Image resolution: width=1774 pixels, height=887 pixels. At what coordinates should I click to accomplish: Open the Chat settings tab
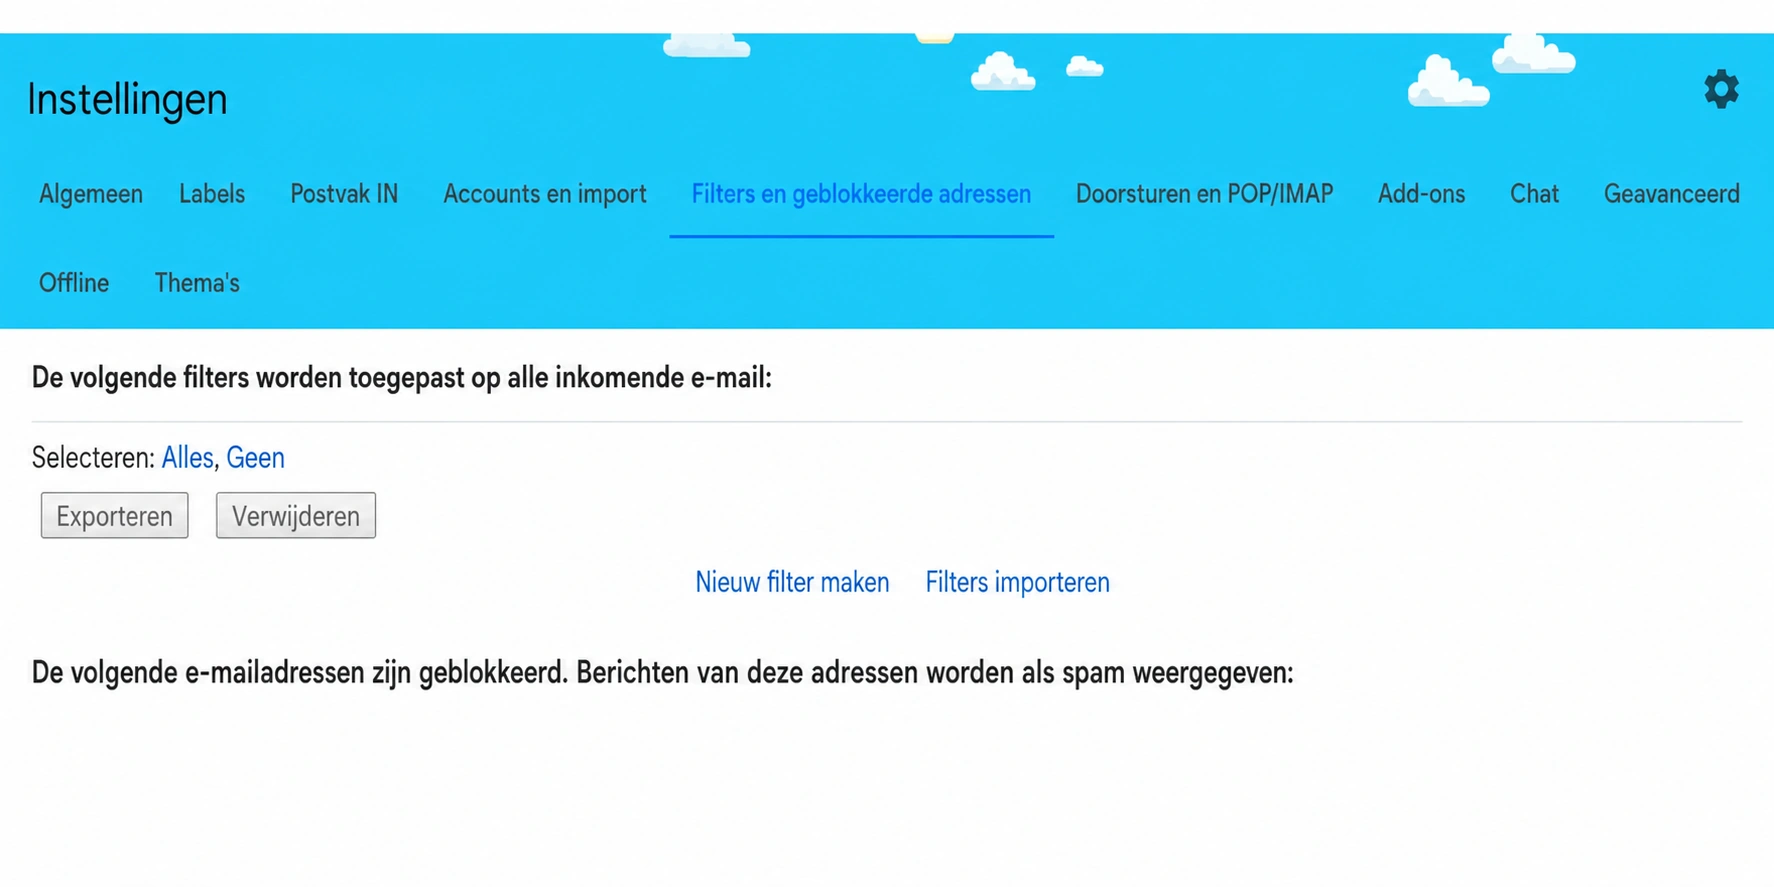(1534, 194)
